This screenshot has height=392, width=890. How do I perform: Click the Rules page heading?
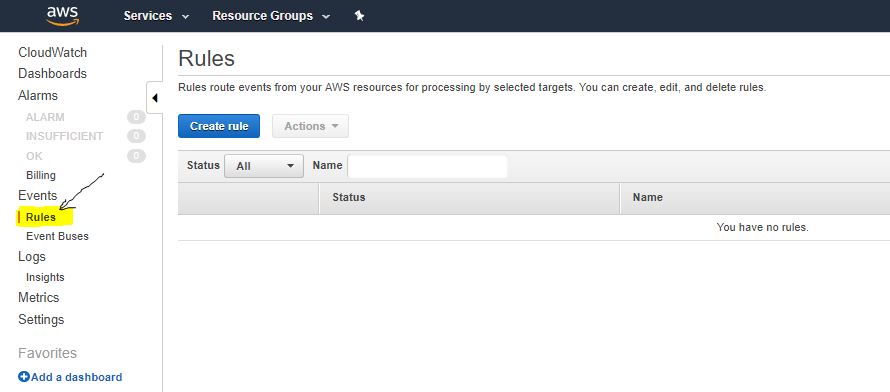click(207, 58)
